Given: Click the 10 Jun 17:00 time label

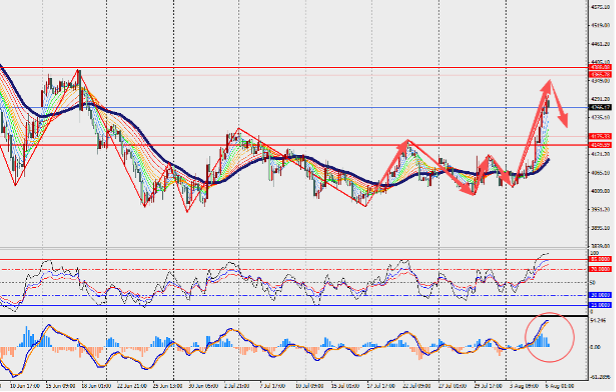Looking at the screenshot, I should point(25,386).
